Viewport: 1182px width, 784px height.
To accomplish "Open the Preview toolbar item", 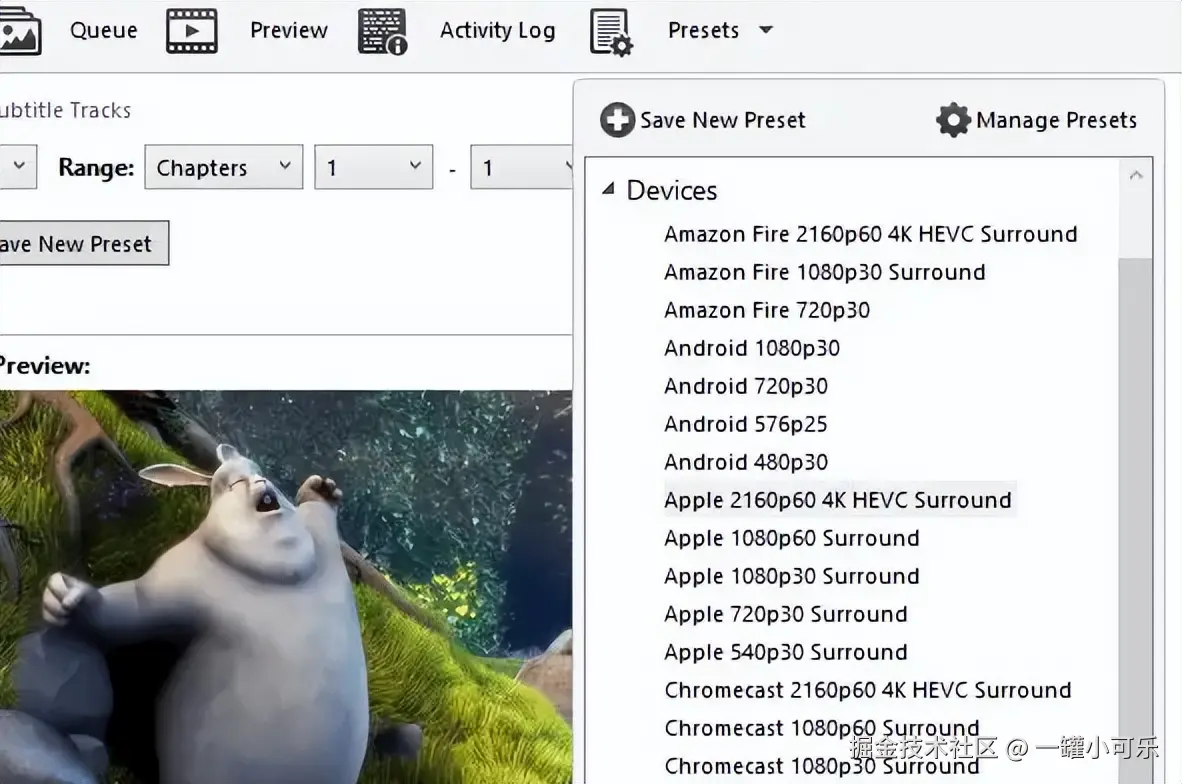I will click(289, 30).
